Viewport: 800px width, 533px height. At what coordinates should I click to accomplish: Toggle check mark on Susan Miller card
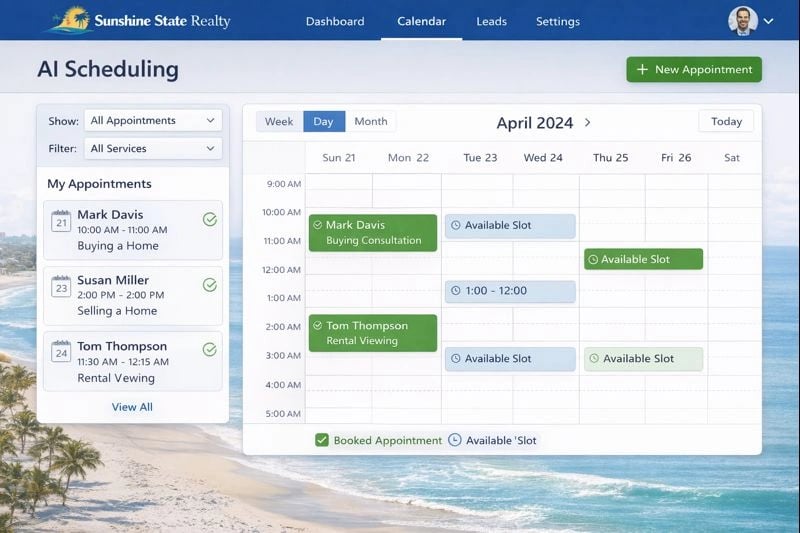[210, 285]
